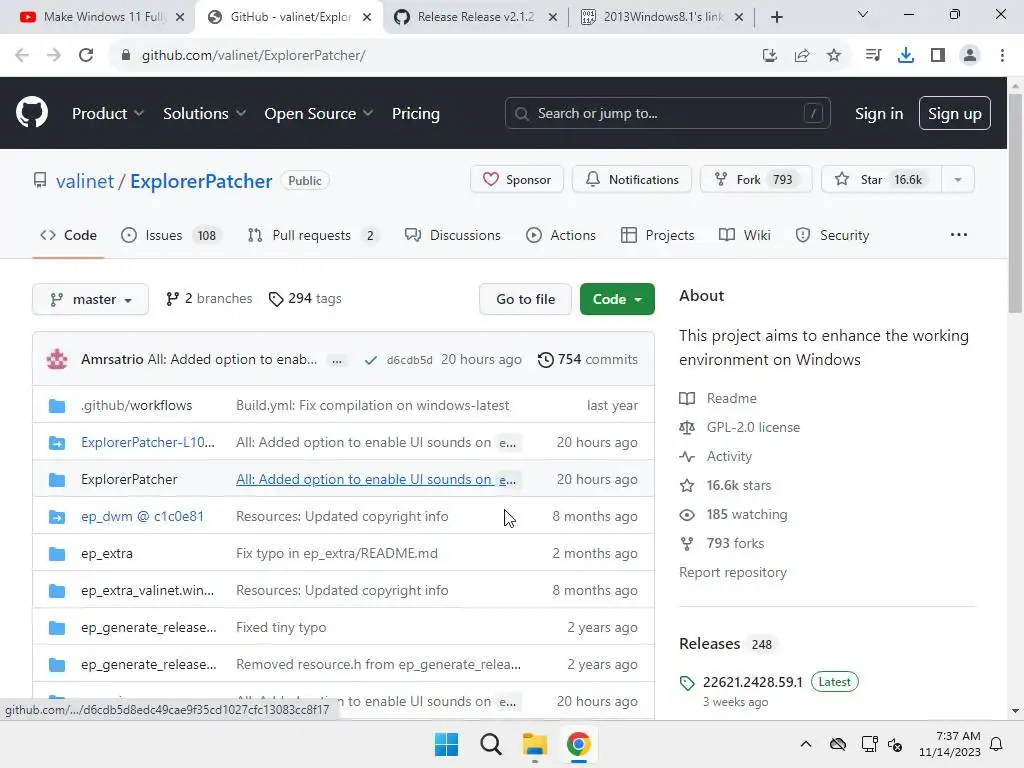Image resolution: width=1024 pixels, height=768 pixels.
Task: Click the repository icon next to valinet
Action: click(x=40, y=180)
